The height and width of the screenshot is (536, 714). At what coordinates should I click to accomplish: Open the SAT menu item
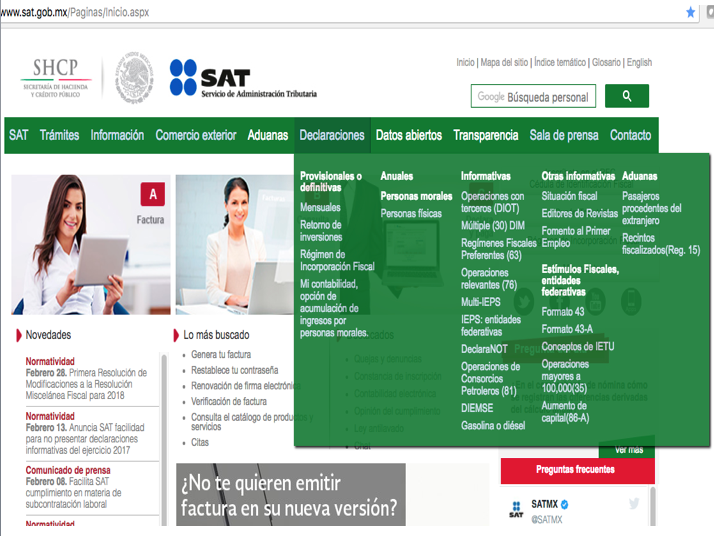point(19,135)
